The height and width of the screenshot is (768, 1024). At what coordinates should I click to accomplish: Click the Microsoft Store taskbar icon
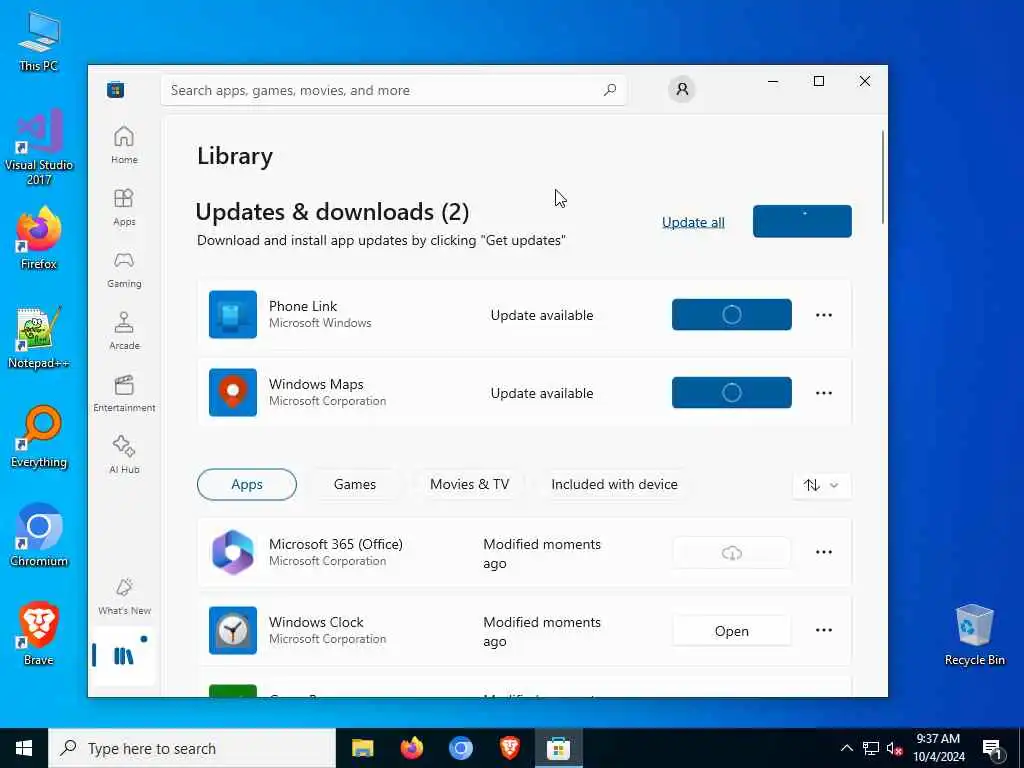point(558,748)
